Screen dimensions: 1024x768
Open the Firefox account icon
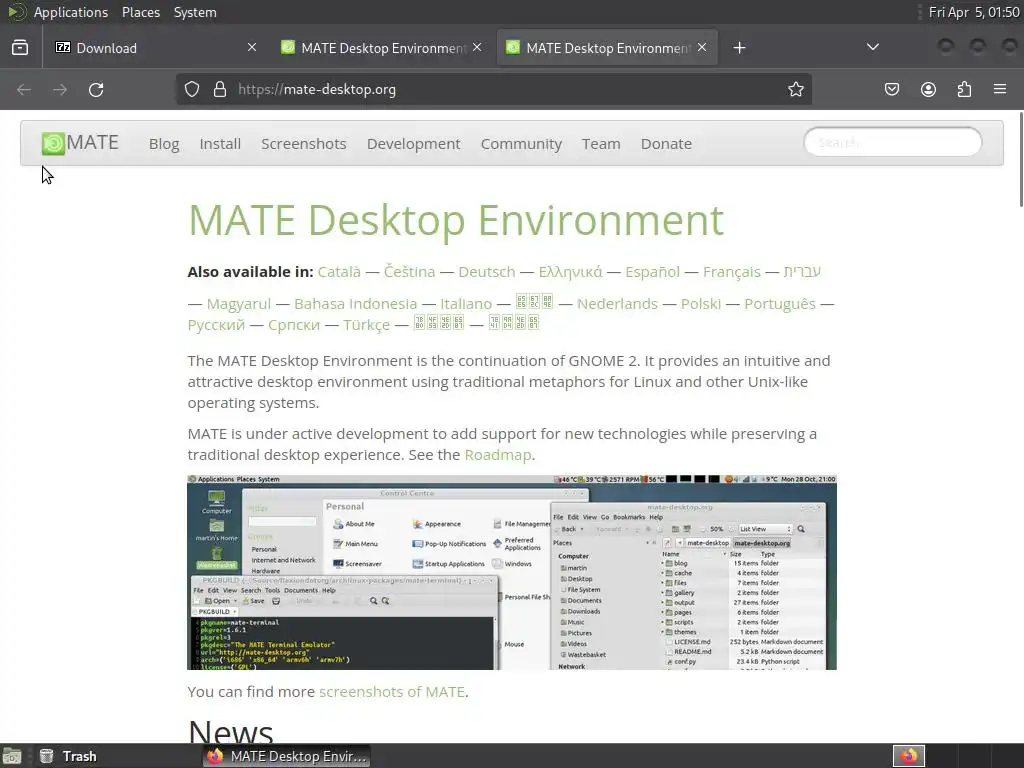click(x=928, y=89)
